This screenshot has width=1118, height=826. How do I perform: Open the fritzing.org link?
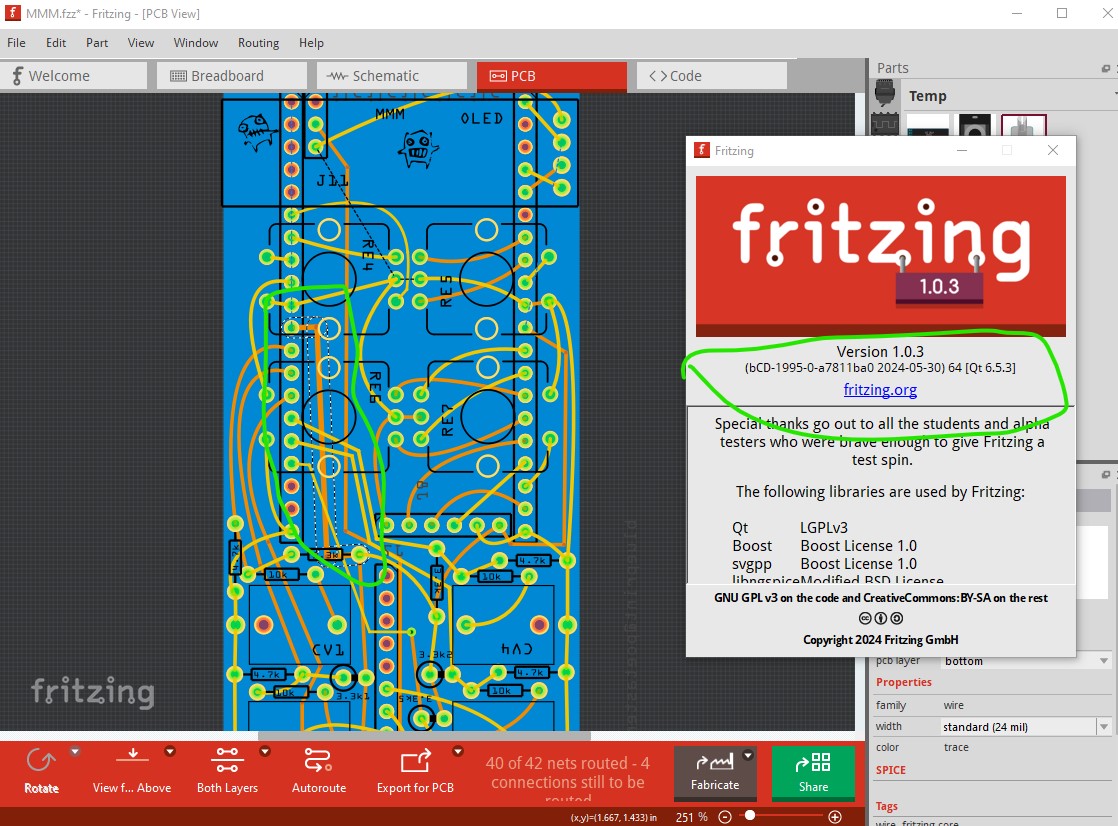880,390
